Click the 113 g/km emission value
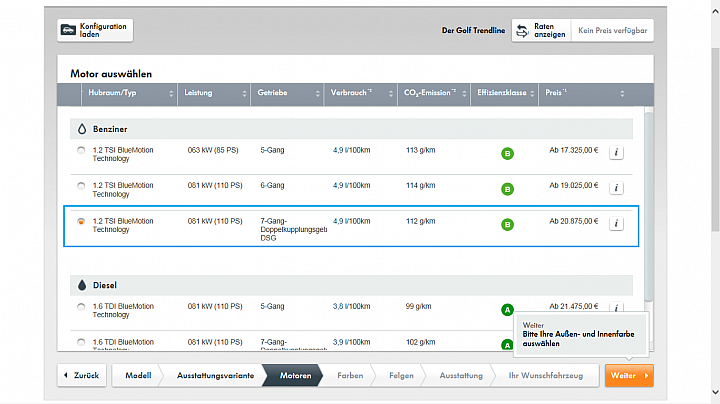 coord(421,150)
